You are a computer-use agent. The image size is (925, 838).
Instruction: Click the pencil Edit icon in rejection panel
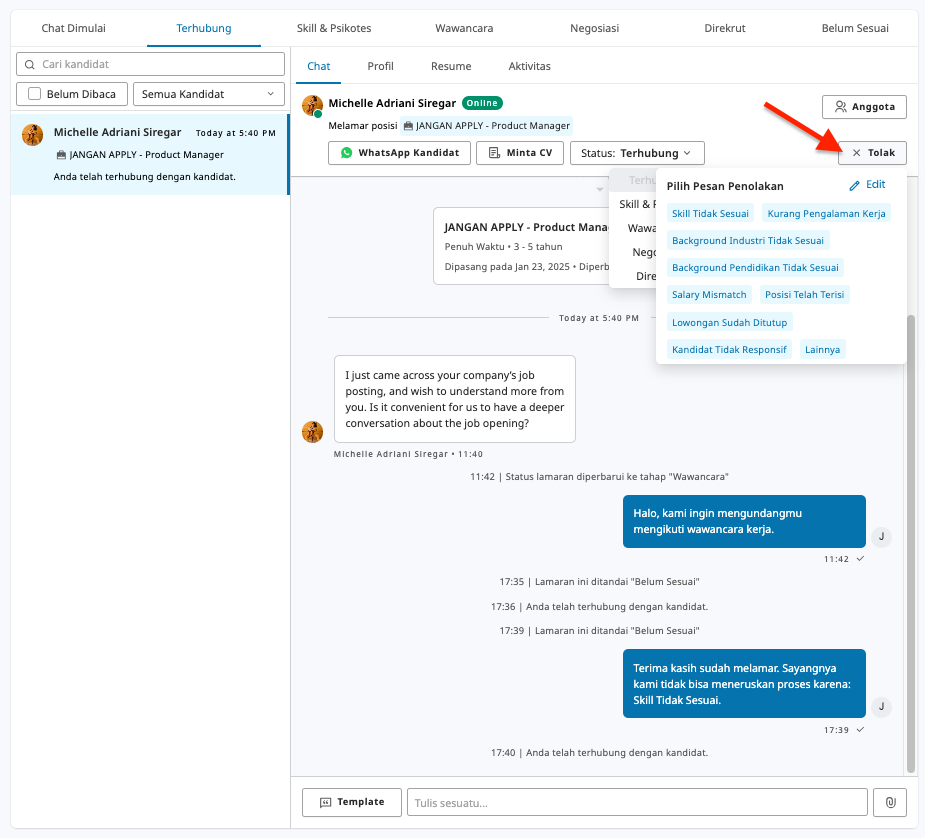click(854, 185)
